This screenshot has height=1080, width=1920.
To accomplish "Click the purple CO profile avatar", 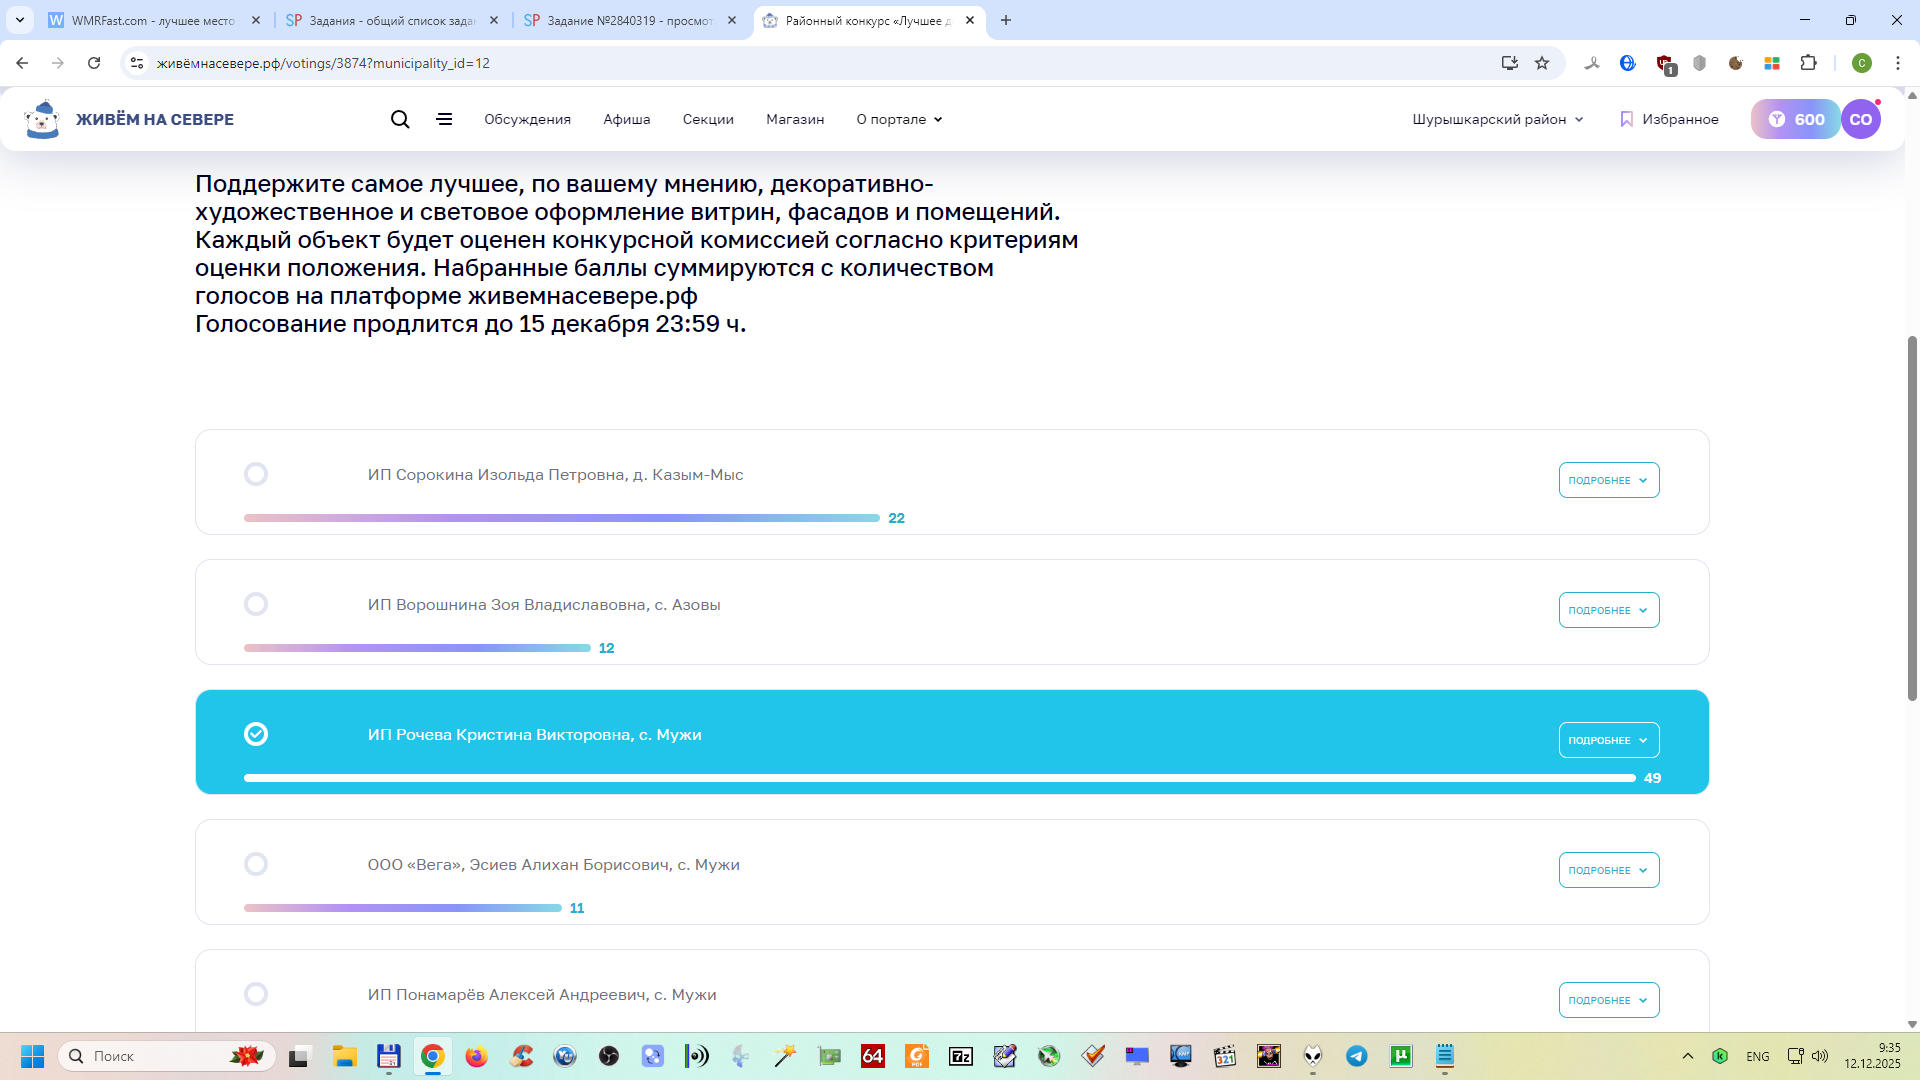I will 1861,119.
